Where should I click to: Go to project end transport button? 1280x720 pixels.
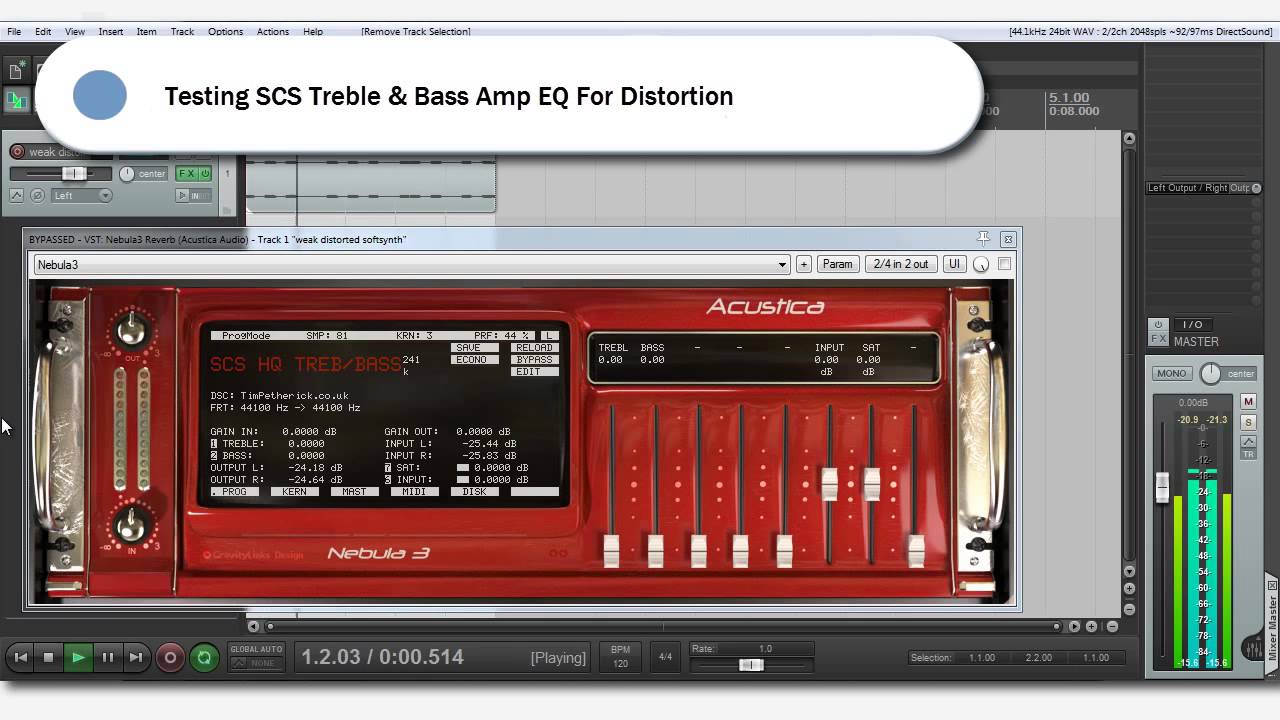(136, 657)
